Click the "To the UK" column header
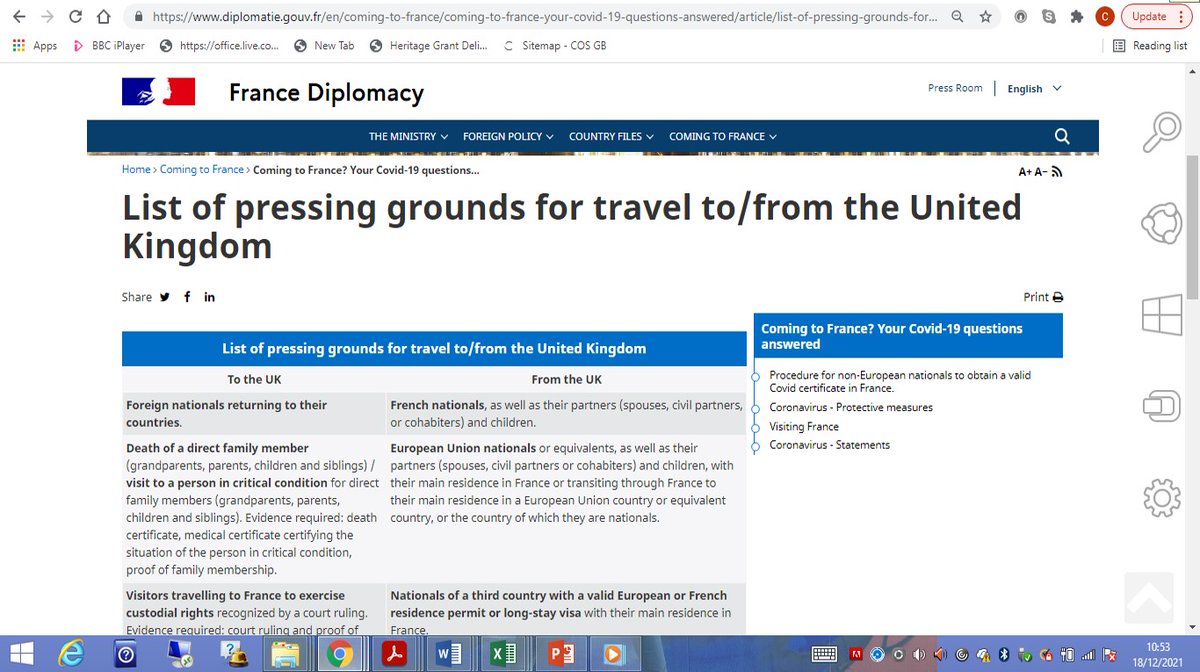The image size is (1200, 672). point(254,379)
